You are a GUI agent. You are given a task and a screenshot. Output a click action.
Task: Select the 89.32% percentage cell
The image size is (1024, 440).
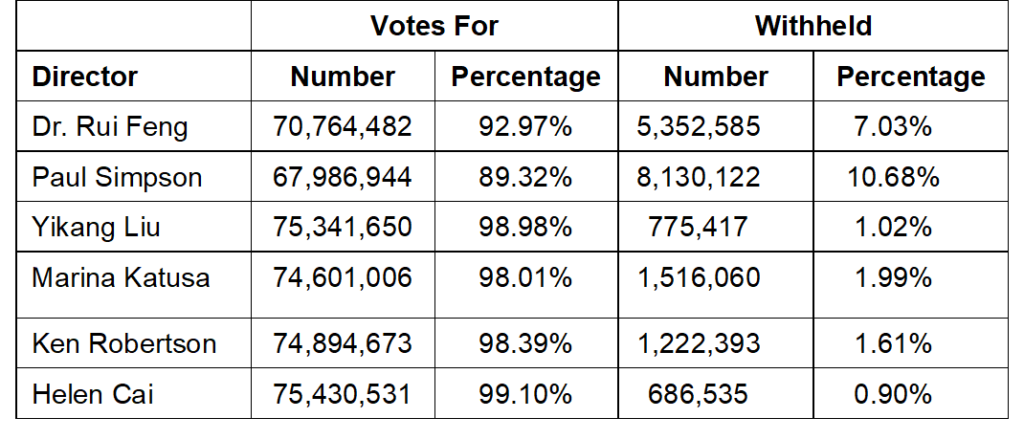coord(525,177)
